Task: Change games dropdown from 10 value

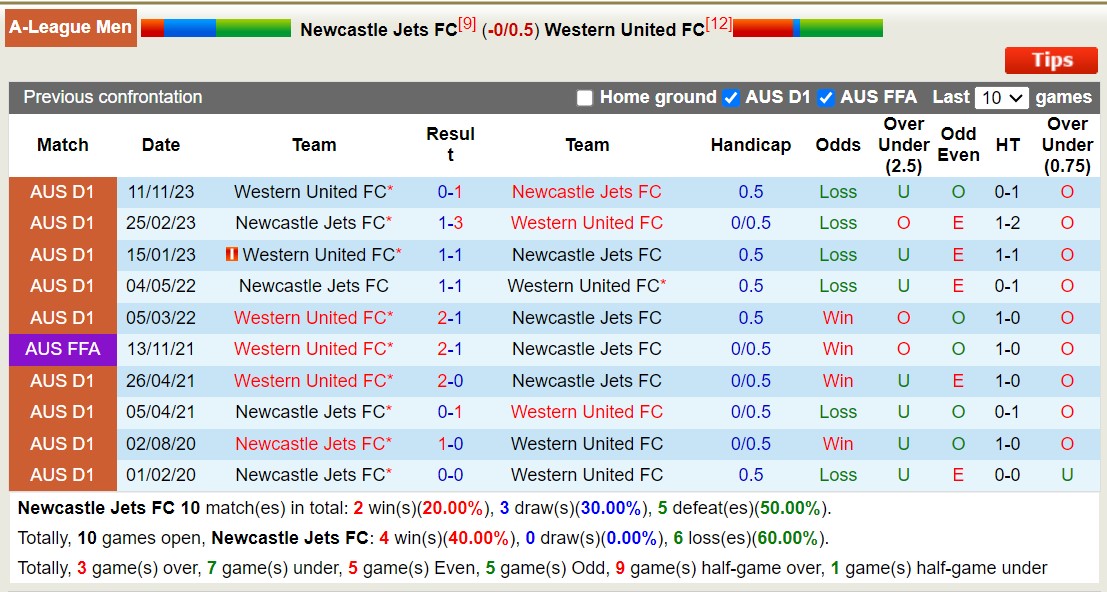Action: click(x=1000, y=98)
